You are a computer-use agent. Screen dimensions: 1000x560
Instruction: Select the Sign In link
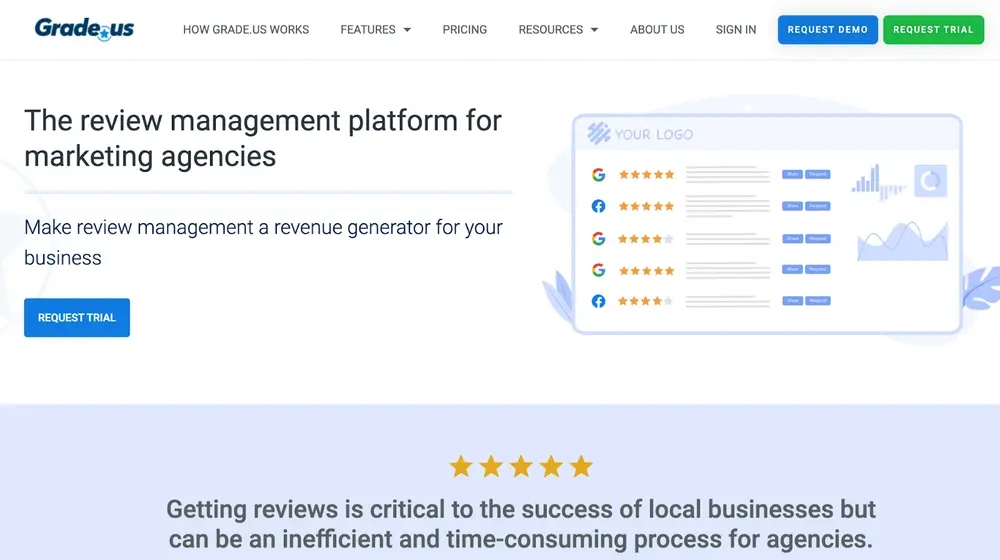[x=736, y=30]
